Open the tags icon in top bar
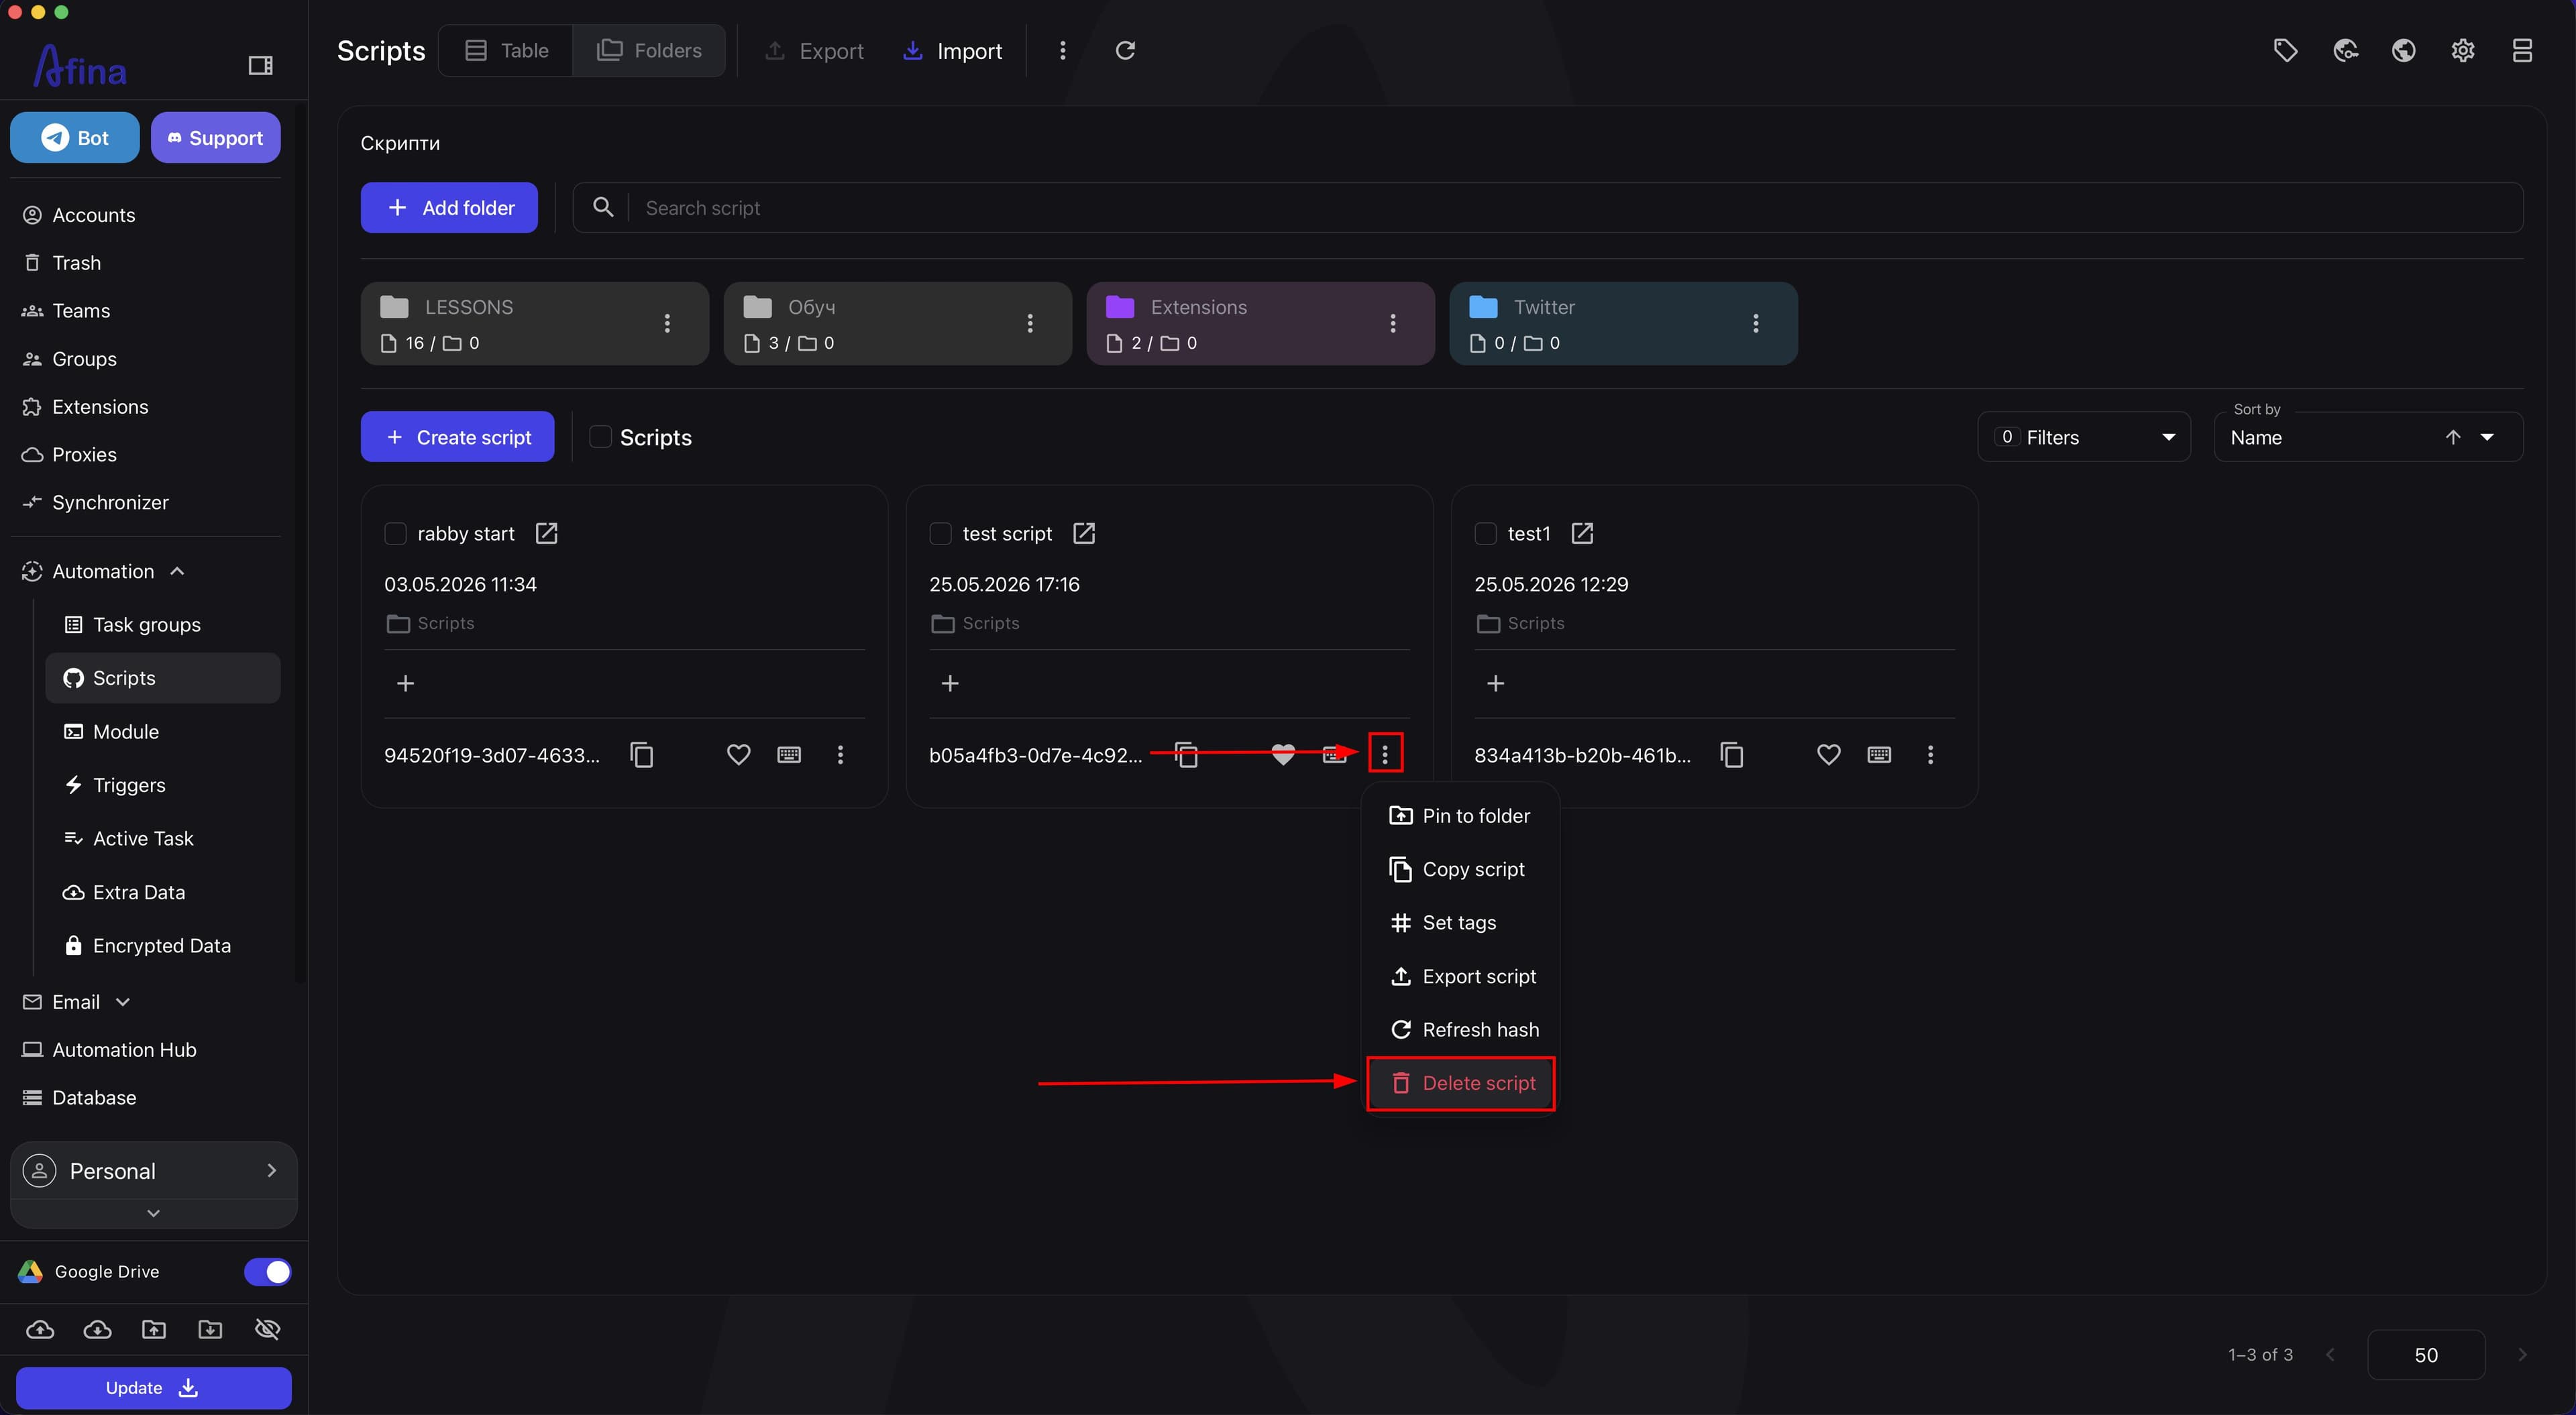This screenshot has height=1415, width=2576. coord(2285,50)
